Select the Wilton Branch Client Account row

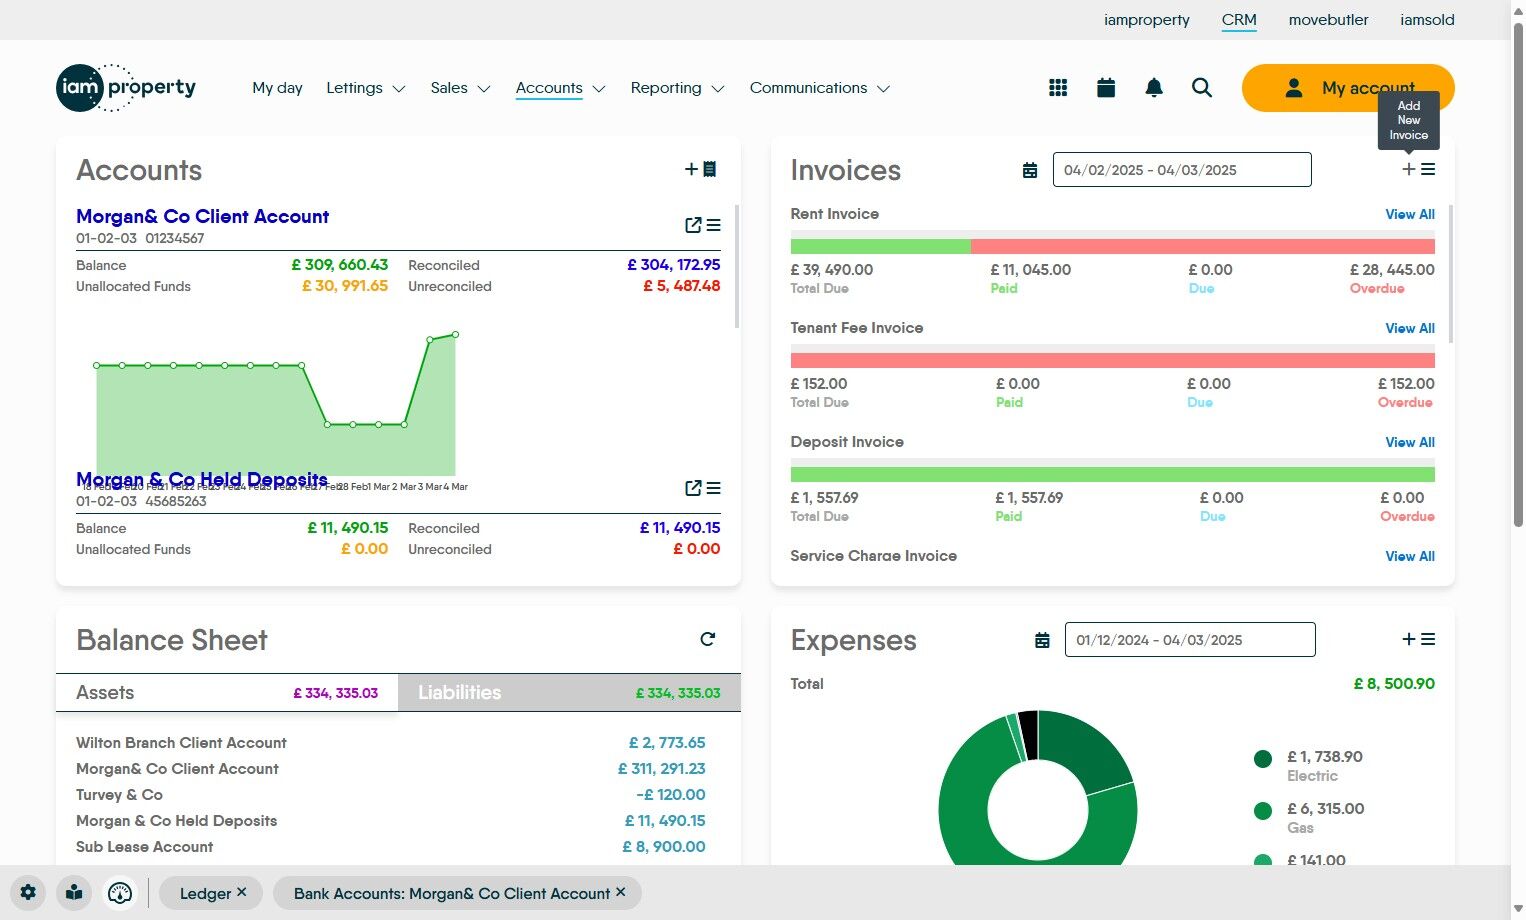(x=390, y=743)
